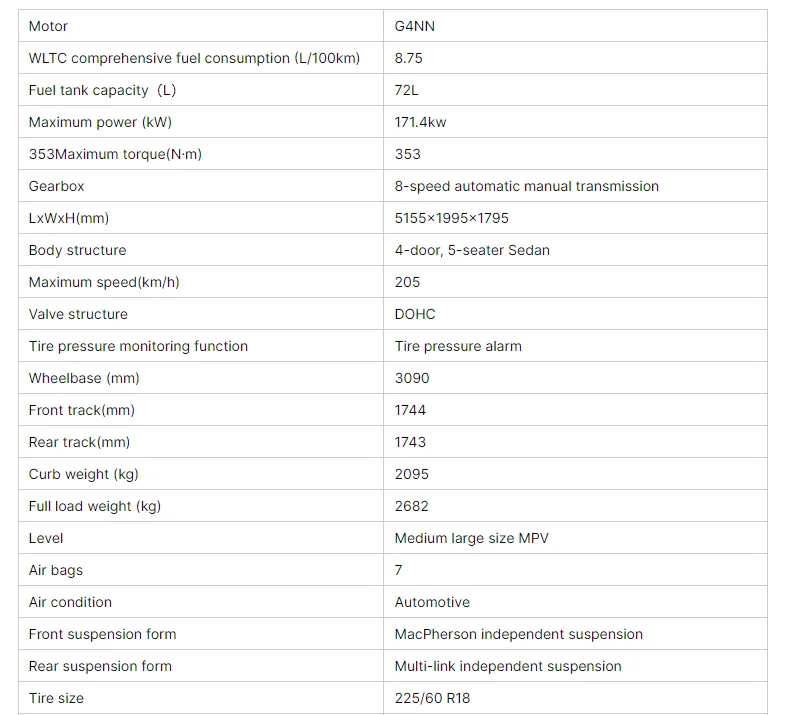Click the Tire pressure alarm cell

tap(458, 346)
